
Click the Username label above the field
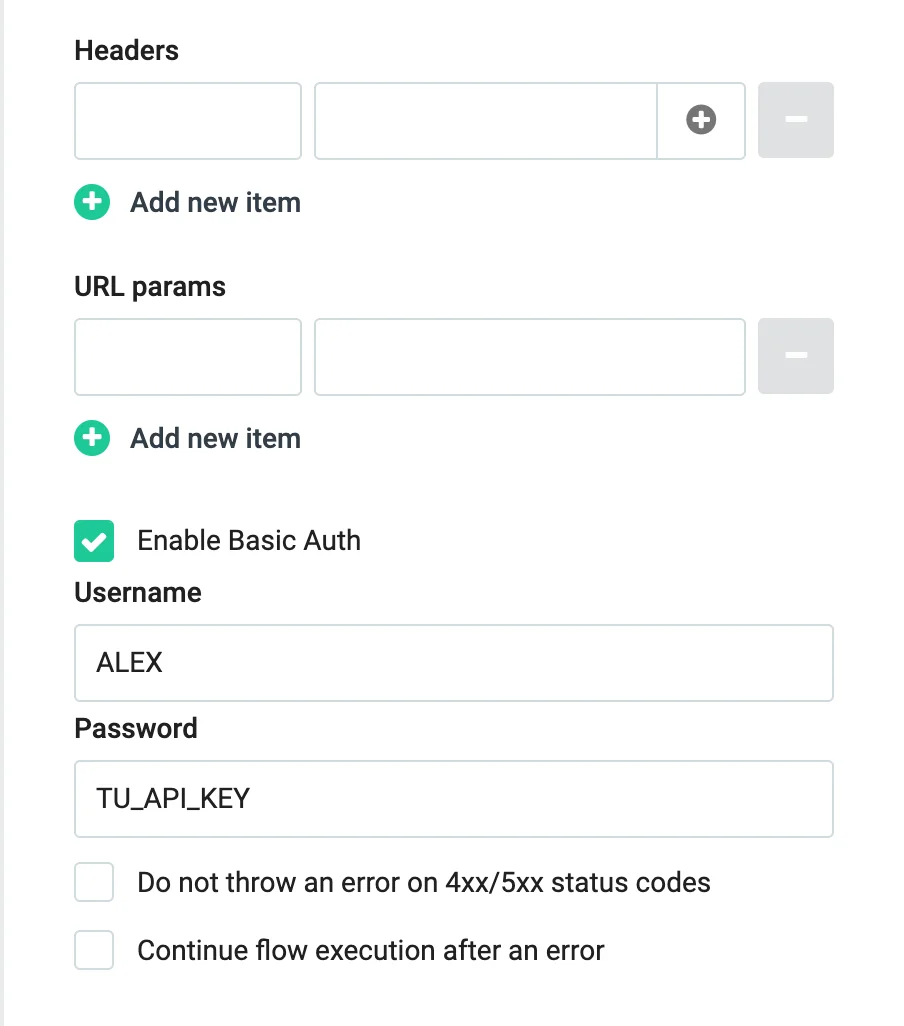[x=138, y=592]
